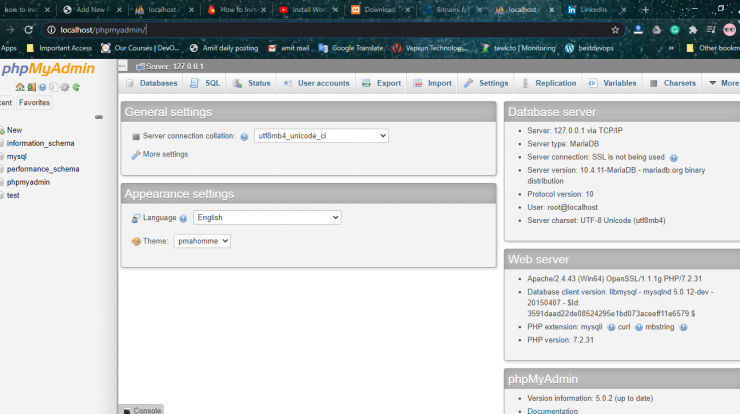Click the Favorites button in sidebar
Viewport: 740px width, 414px height.
[34, 102]
